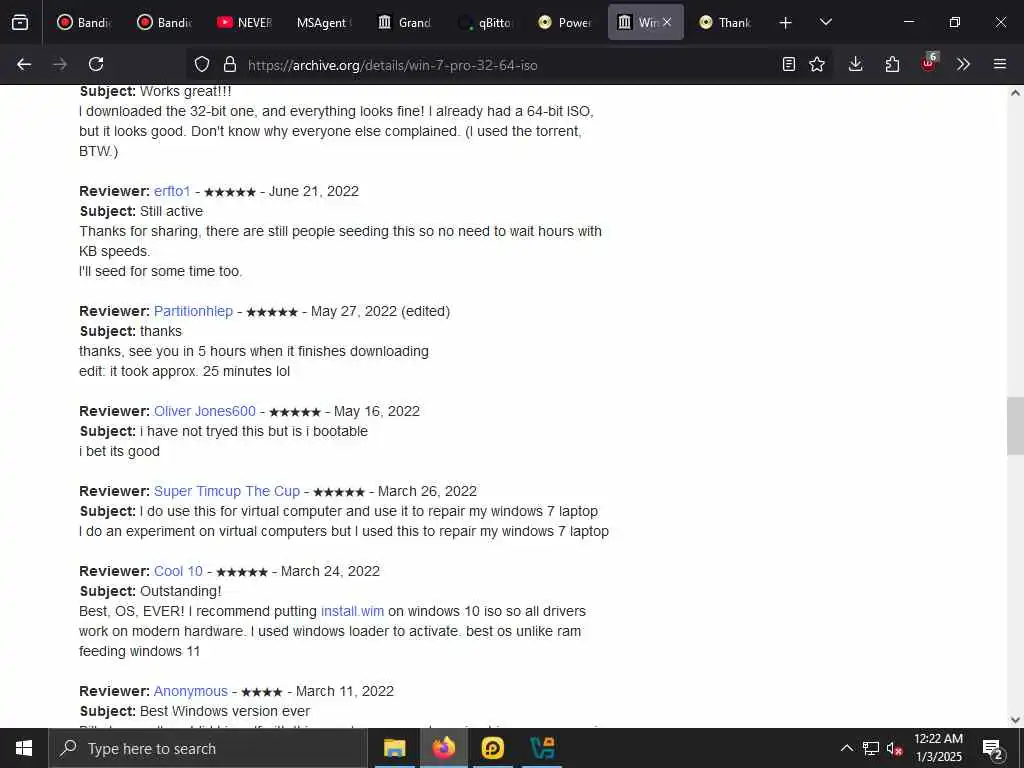1024x768 pixels.
Task: Click 'Outstanding!' subject text
Action: tap(180, 592)
